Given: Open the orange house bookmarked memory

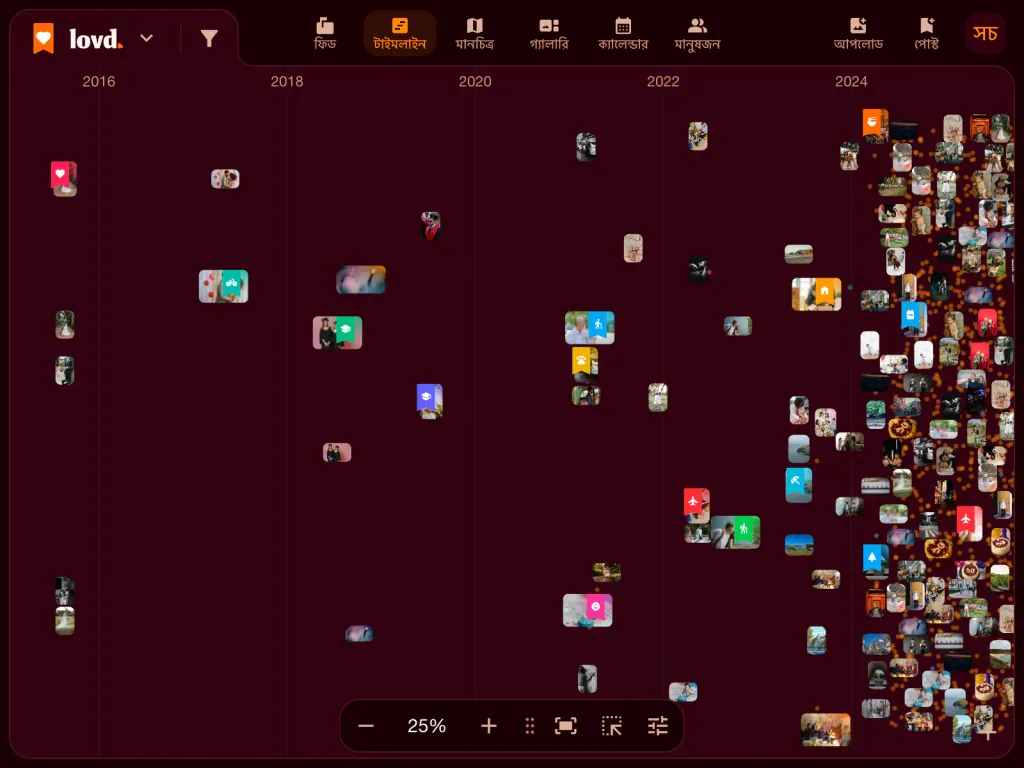Looking at the screenshot, I should tap(816, 294).
